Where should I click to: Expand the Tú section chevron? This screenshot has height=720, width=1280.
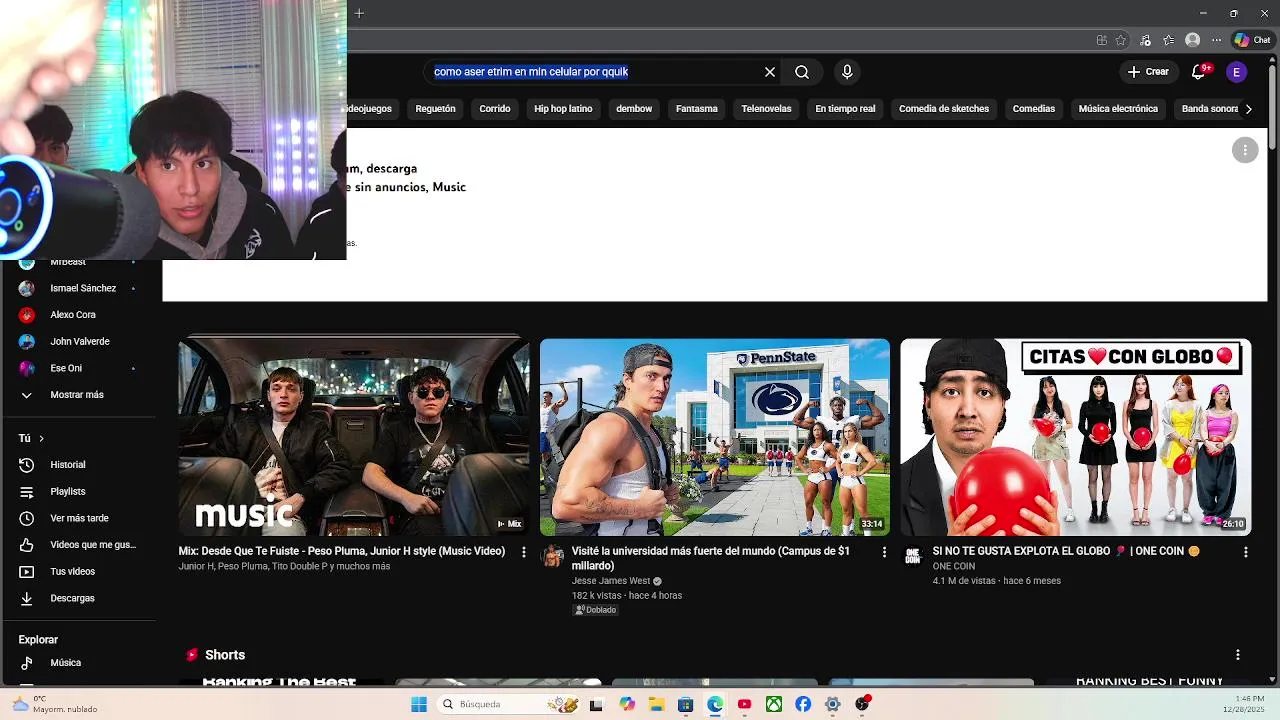tap(41, 438)
